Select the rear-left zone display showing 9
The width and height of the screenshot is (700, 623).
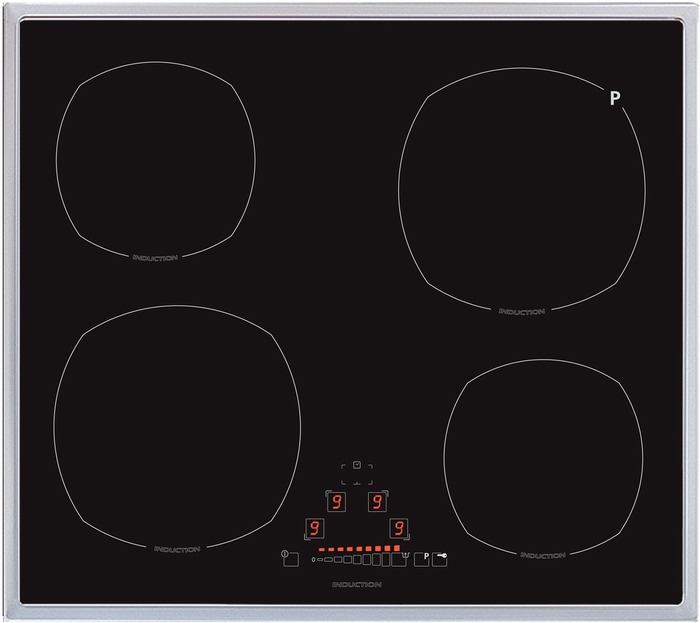click(x=335, y=501)
